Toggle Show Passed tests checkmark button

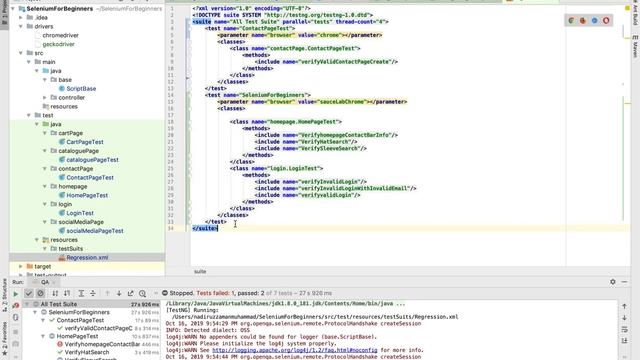pos(29,293)
